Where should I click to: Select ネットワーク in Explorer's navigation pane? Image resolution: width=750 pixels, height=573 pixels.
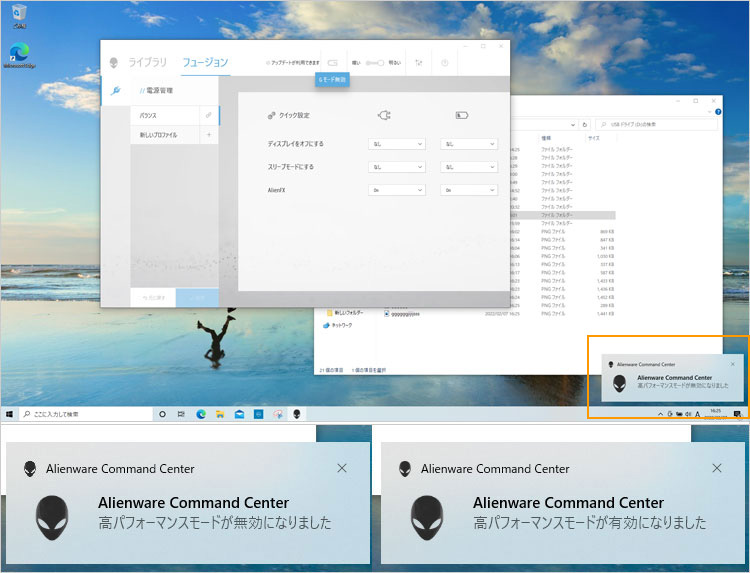point(338,325)
